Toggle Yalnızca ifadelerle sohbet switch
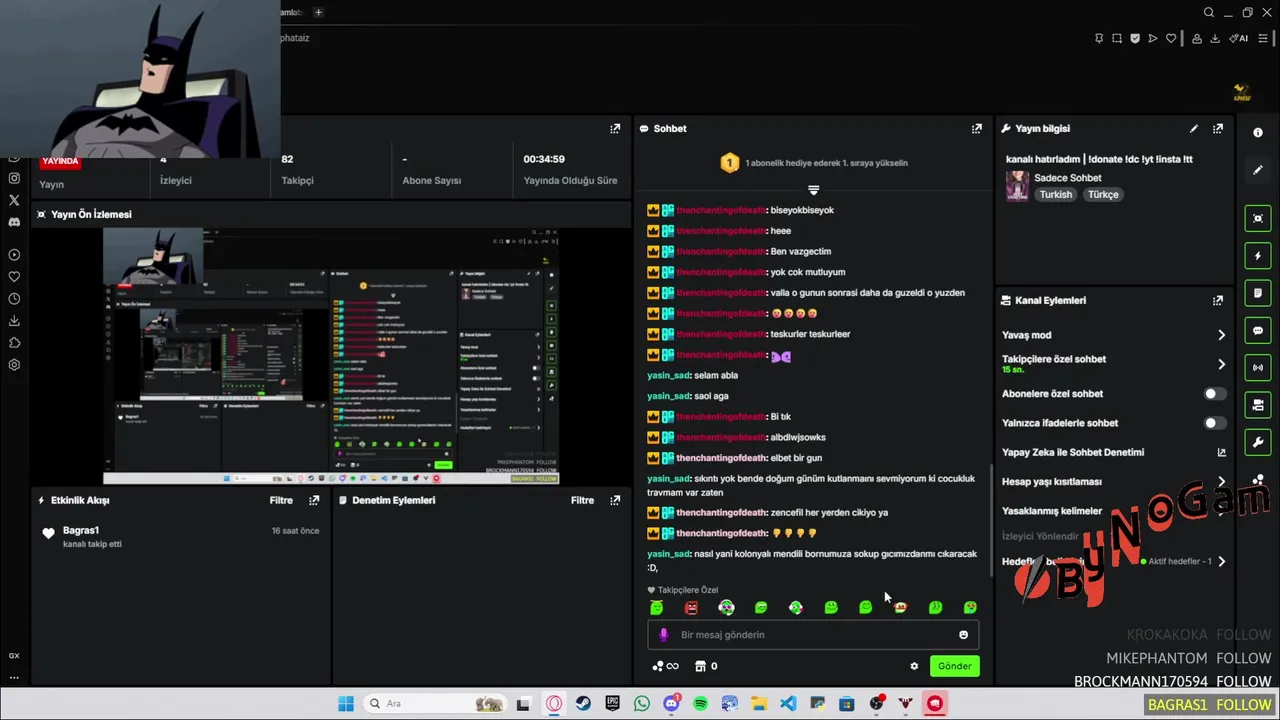Screen dimensions: 1280x720 pos(1214,423)
